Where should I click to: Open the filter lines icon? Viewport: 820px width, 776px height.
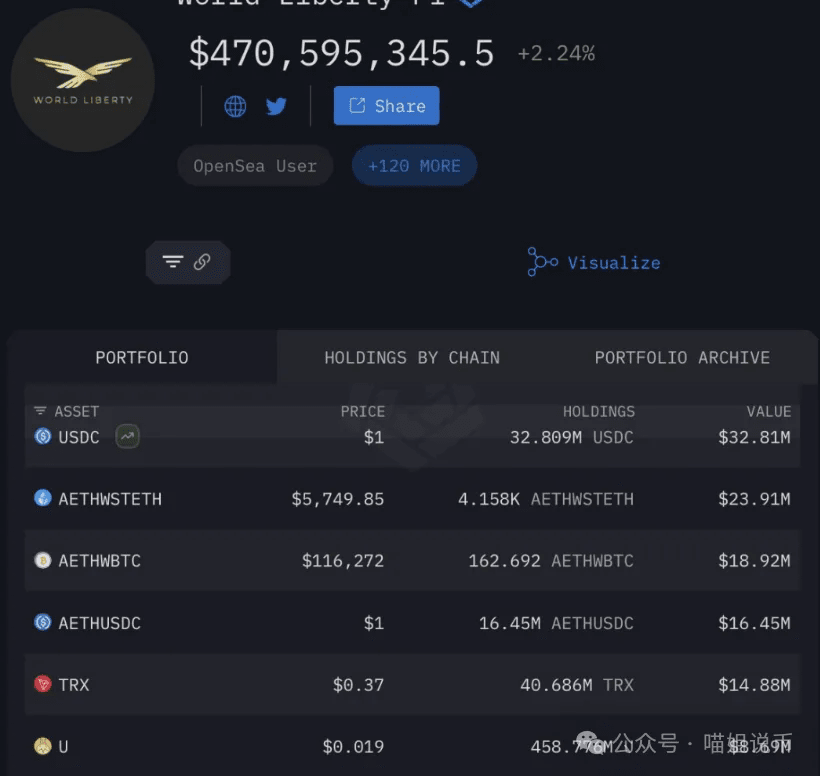point(173,261)
